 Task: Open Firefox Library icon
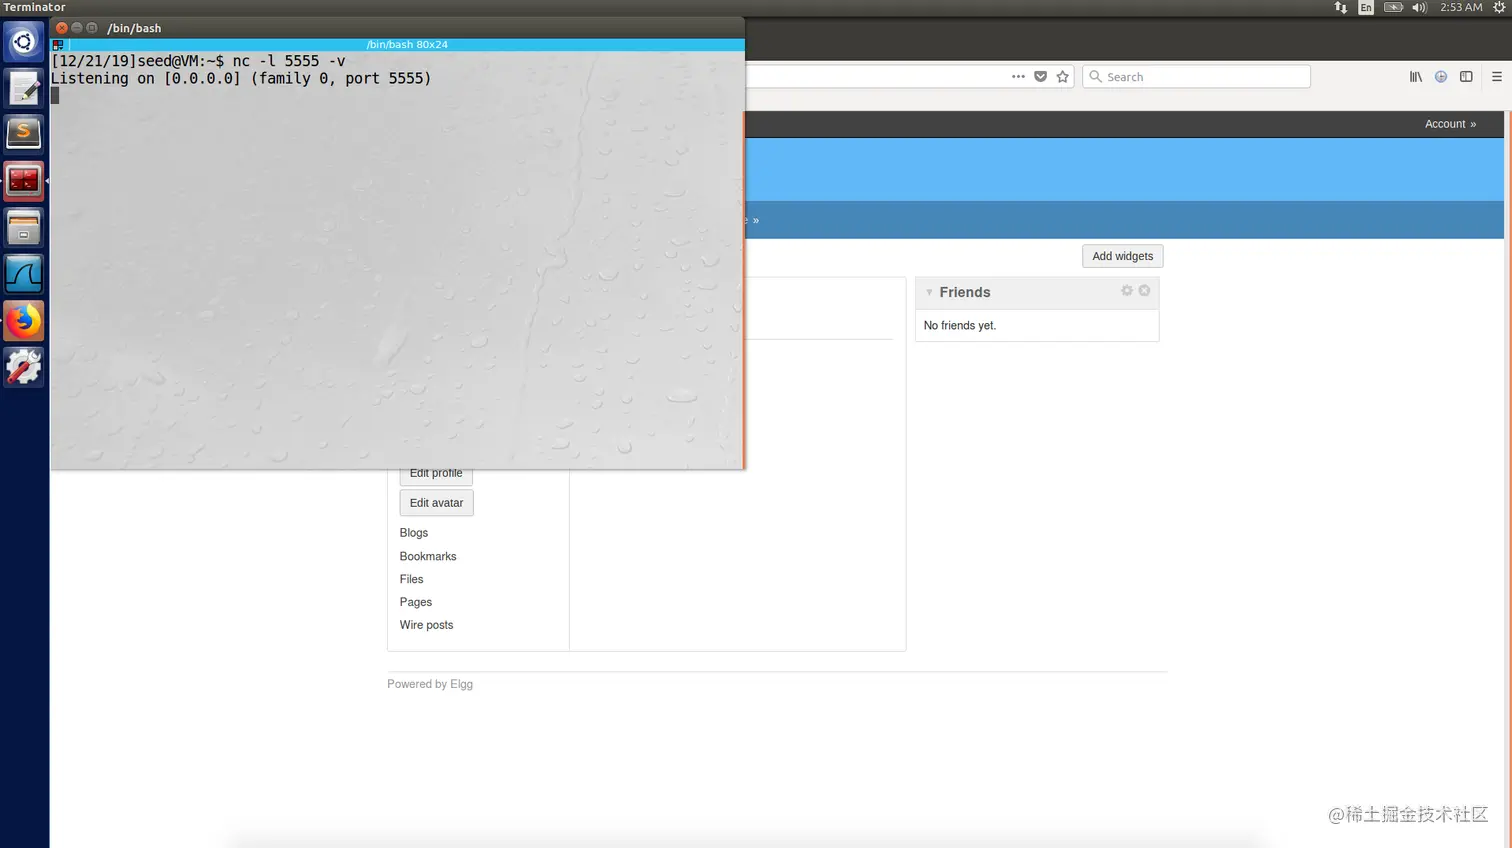(1416, 76)
